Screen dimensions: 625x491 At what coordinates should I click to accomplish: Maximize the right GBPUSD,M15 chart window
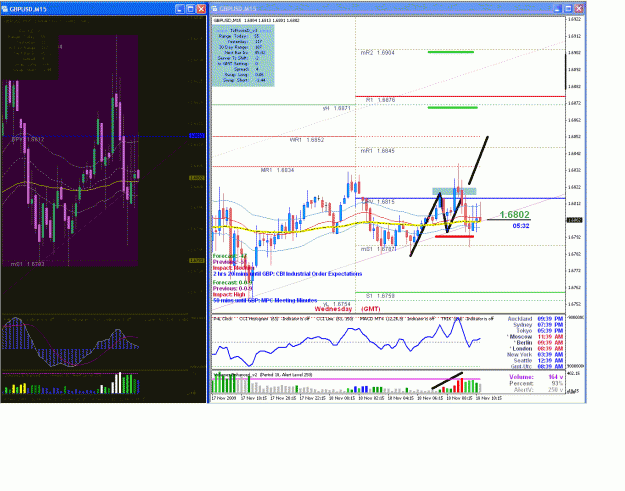coord(568,8)
